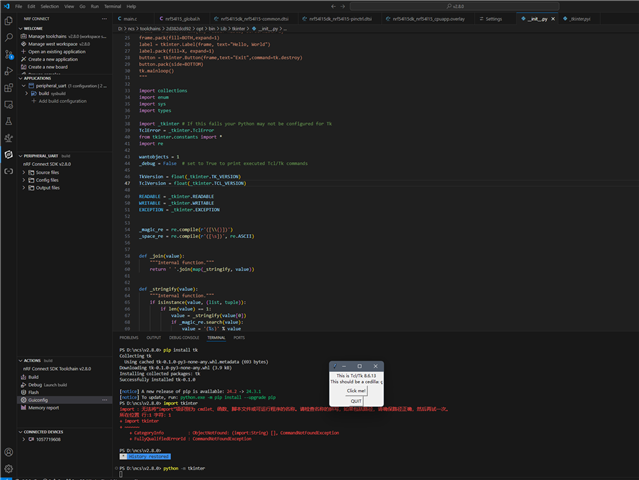
Task: Collapse the peripheral_uart application node
Action: 24,86
